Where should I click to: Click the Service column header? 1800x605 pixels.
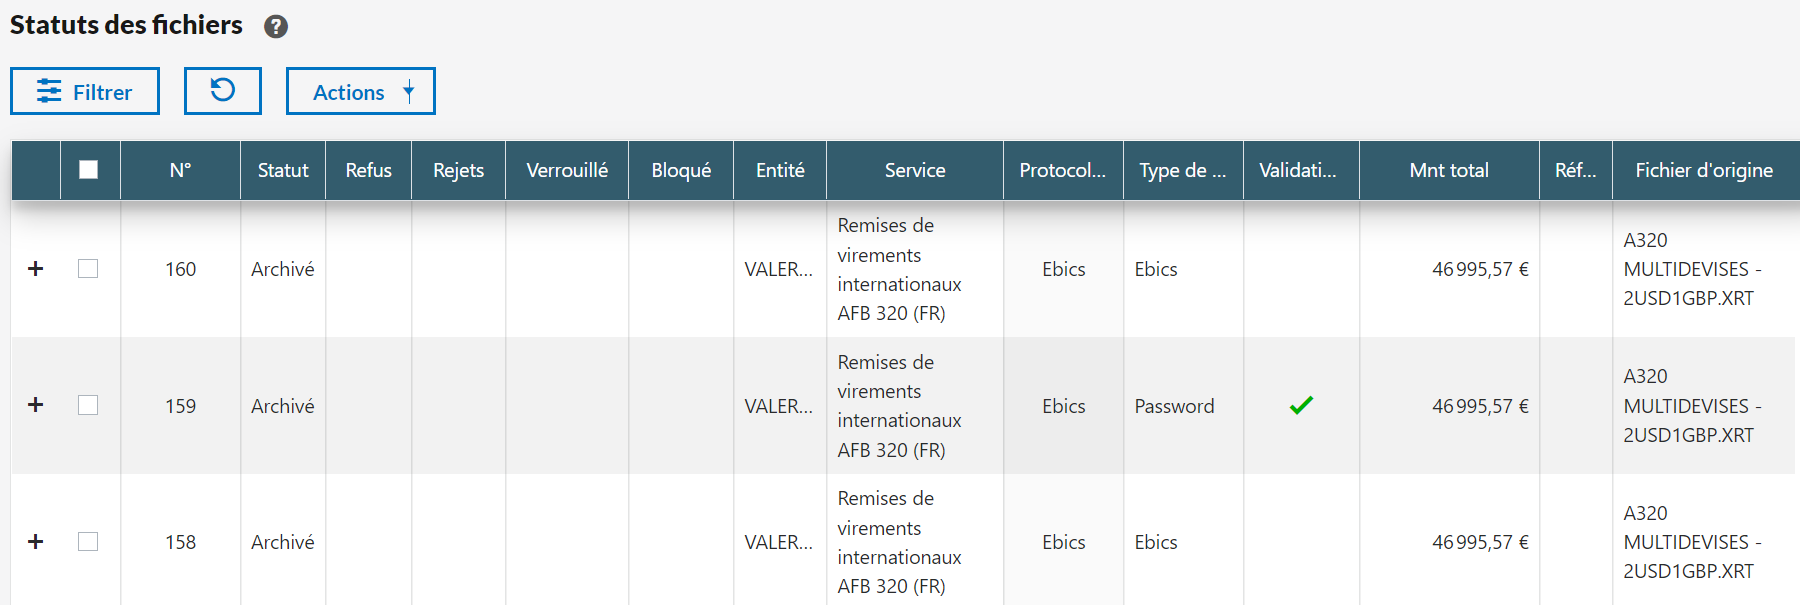click(914, 170)
